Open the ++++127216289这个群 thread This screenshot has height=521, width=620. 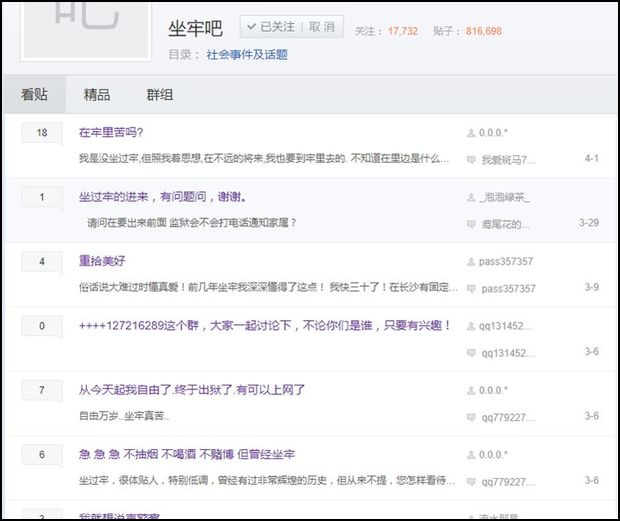pyautogui.click(x=265, y=326)
